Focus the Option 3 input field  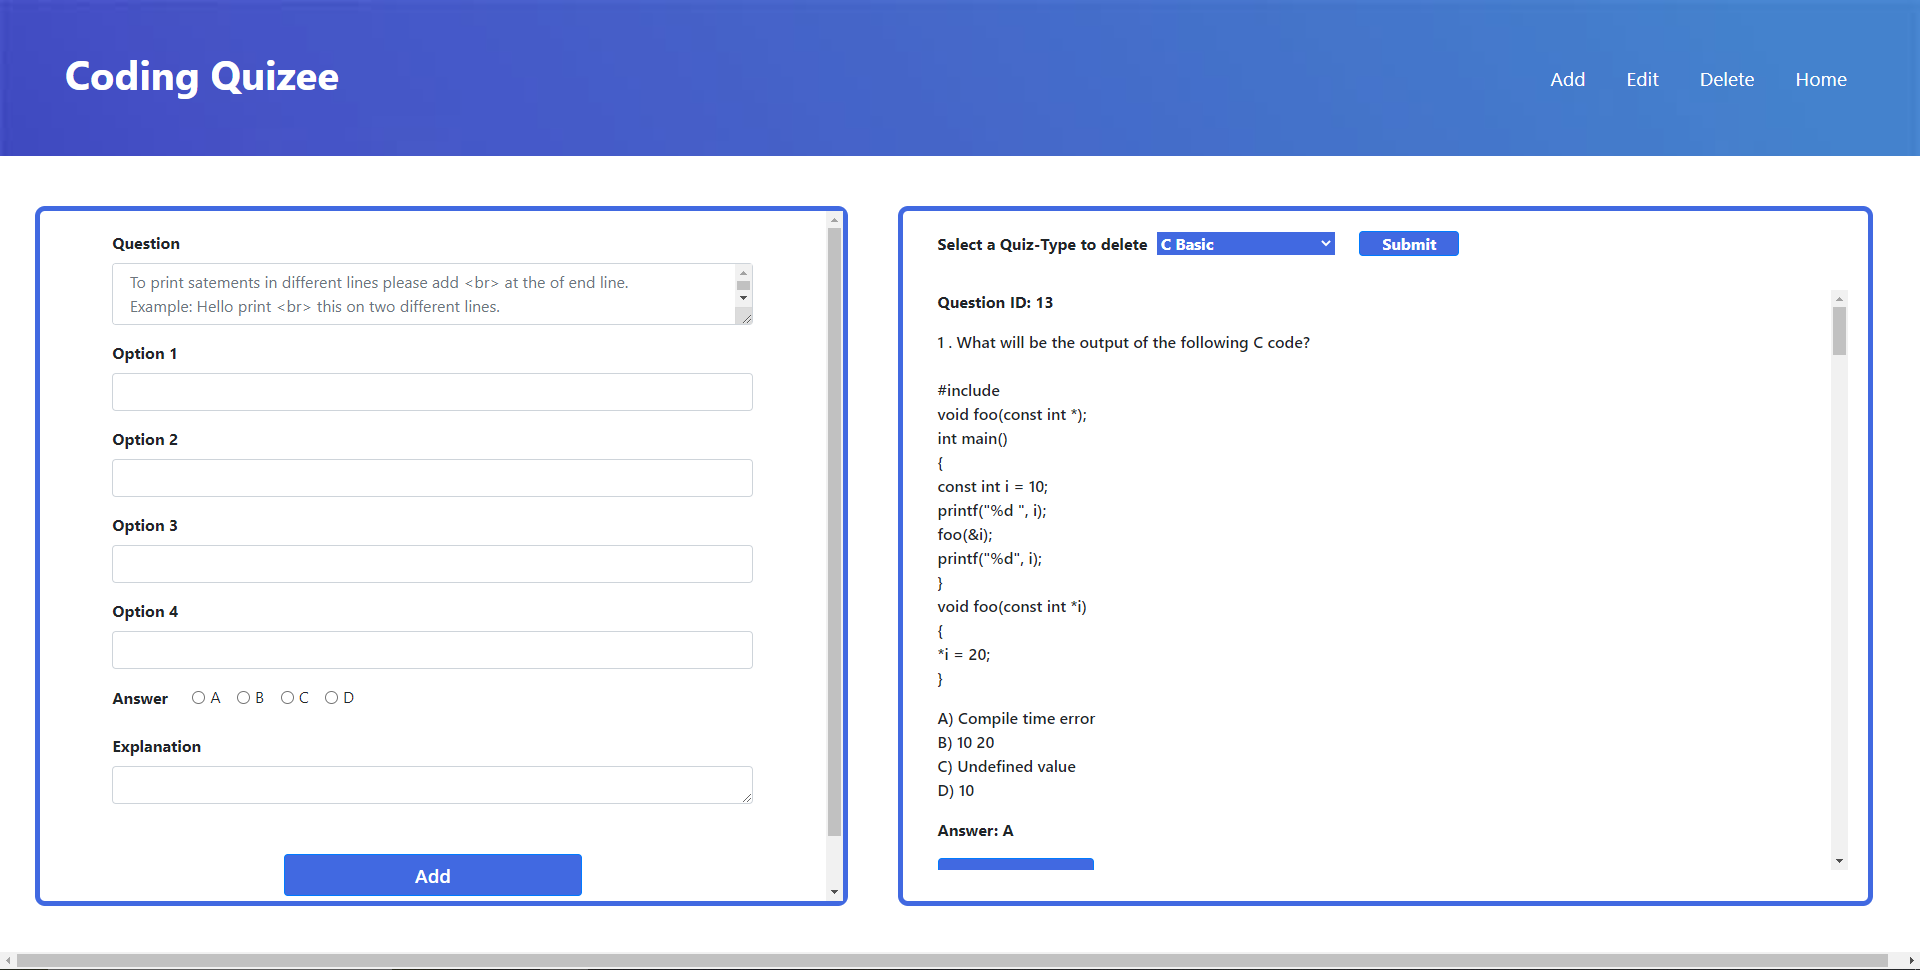[432, 564]
